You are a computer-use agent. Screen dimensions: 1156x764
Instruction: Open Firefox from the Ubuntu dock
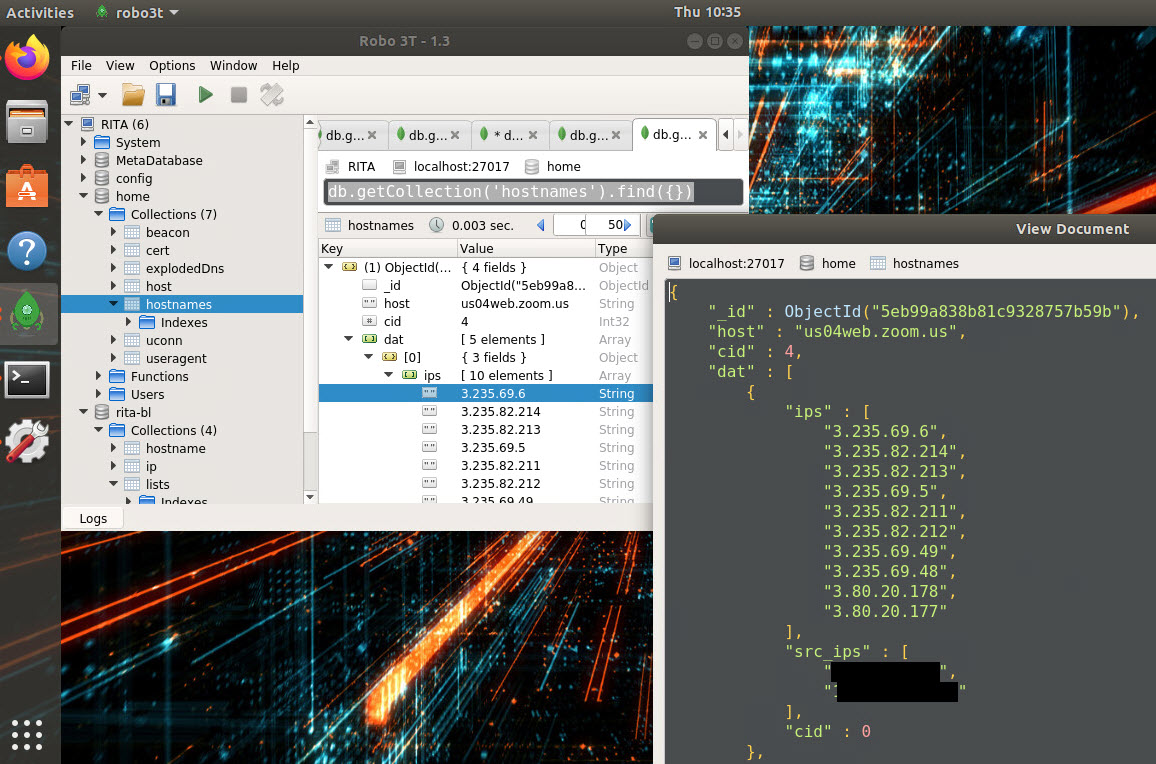[27, 58]
